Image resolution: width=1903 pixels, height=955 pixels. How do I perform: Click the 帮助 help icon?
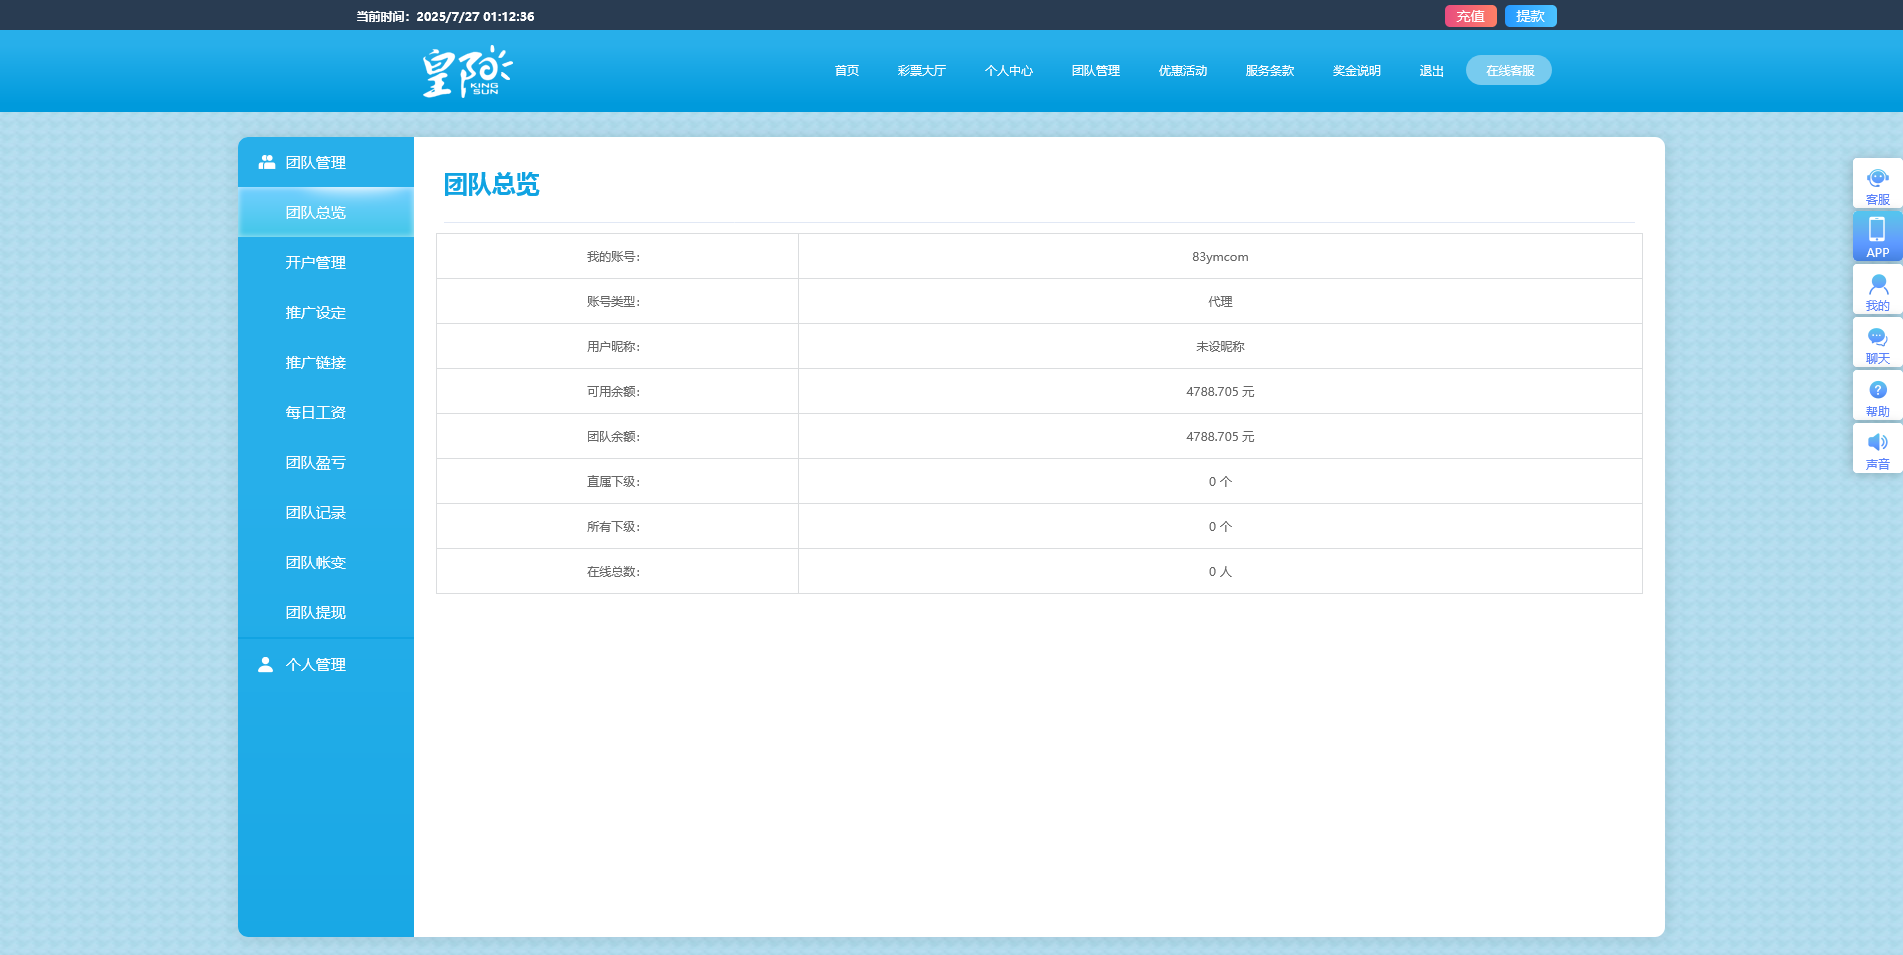tap(1877, 396)
